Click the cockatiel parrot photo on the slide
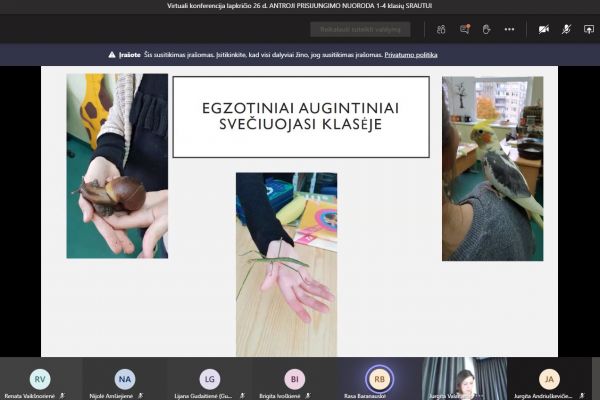Image resolution: width=600 pixels, height=400 pixels. pyautogui.click(x=492, y=169)
